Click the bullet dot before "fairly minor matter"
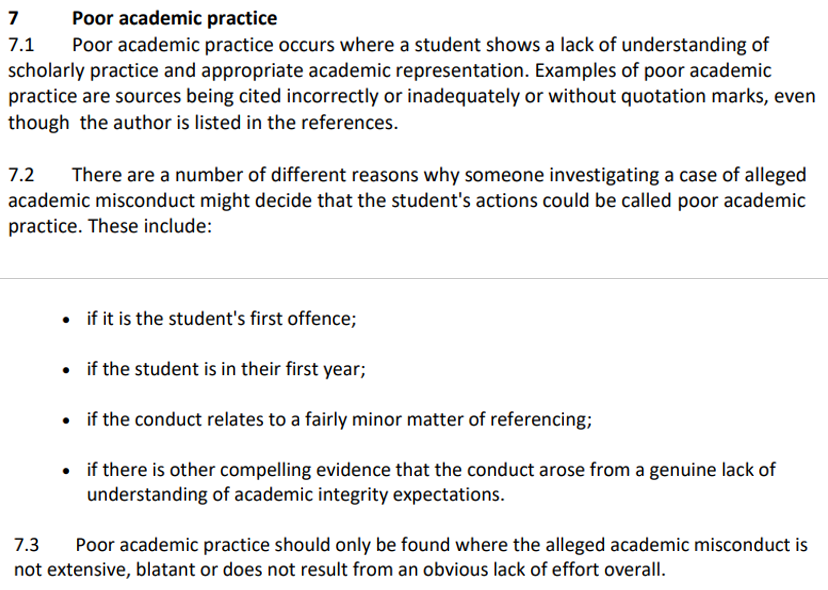The image size is (828, 590). click(65, 420)
